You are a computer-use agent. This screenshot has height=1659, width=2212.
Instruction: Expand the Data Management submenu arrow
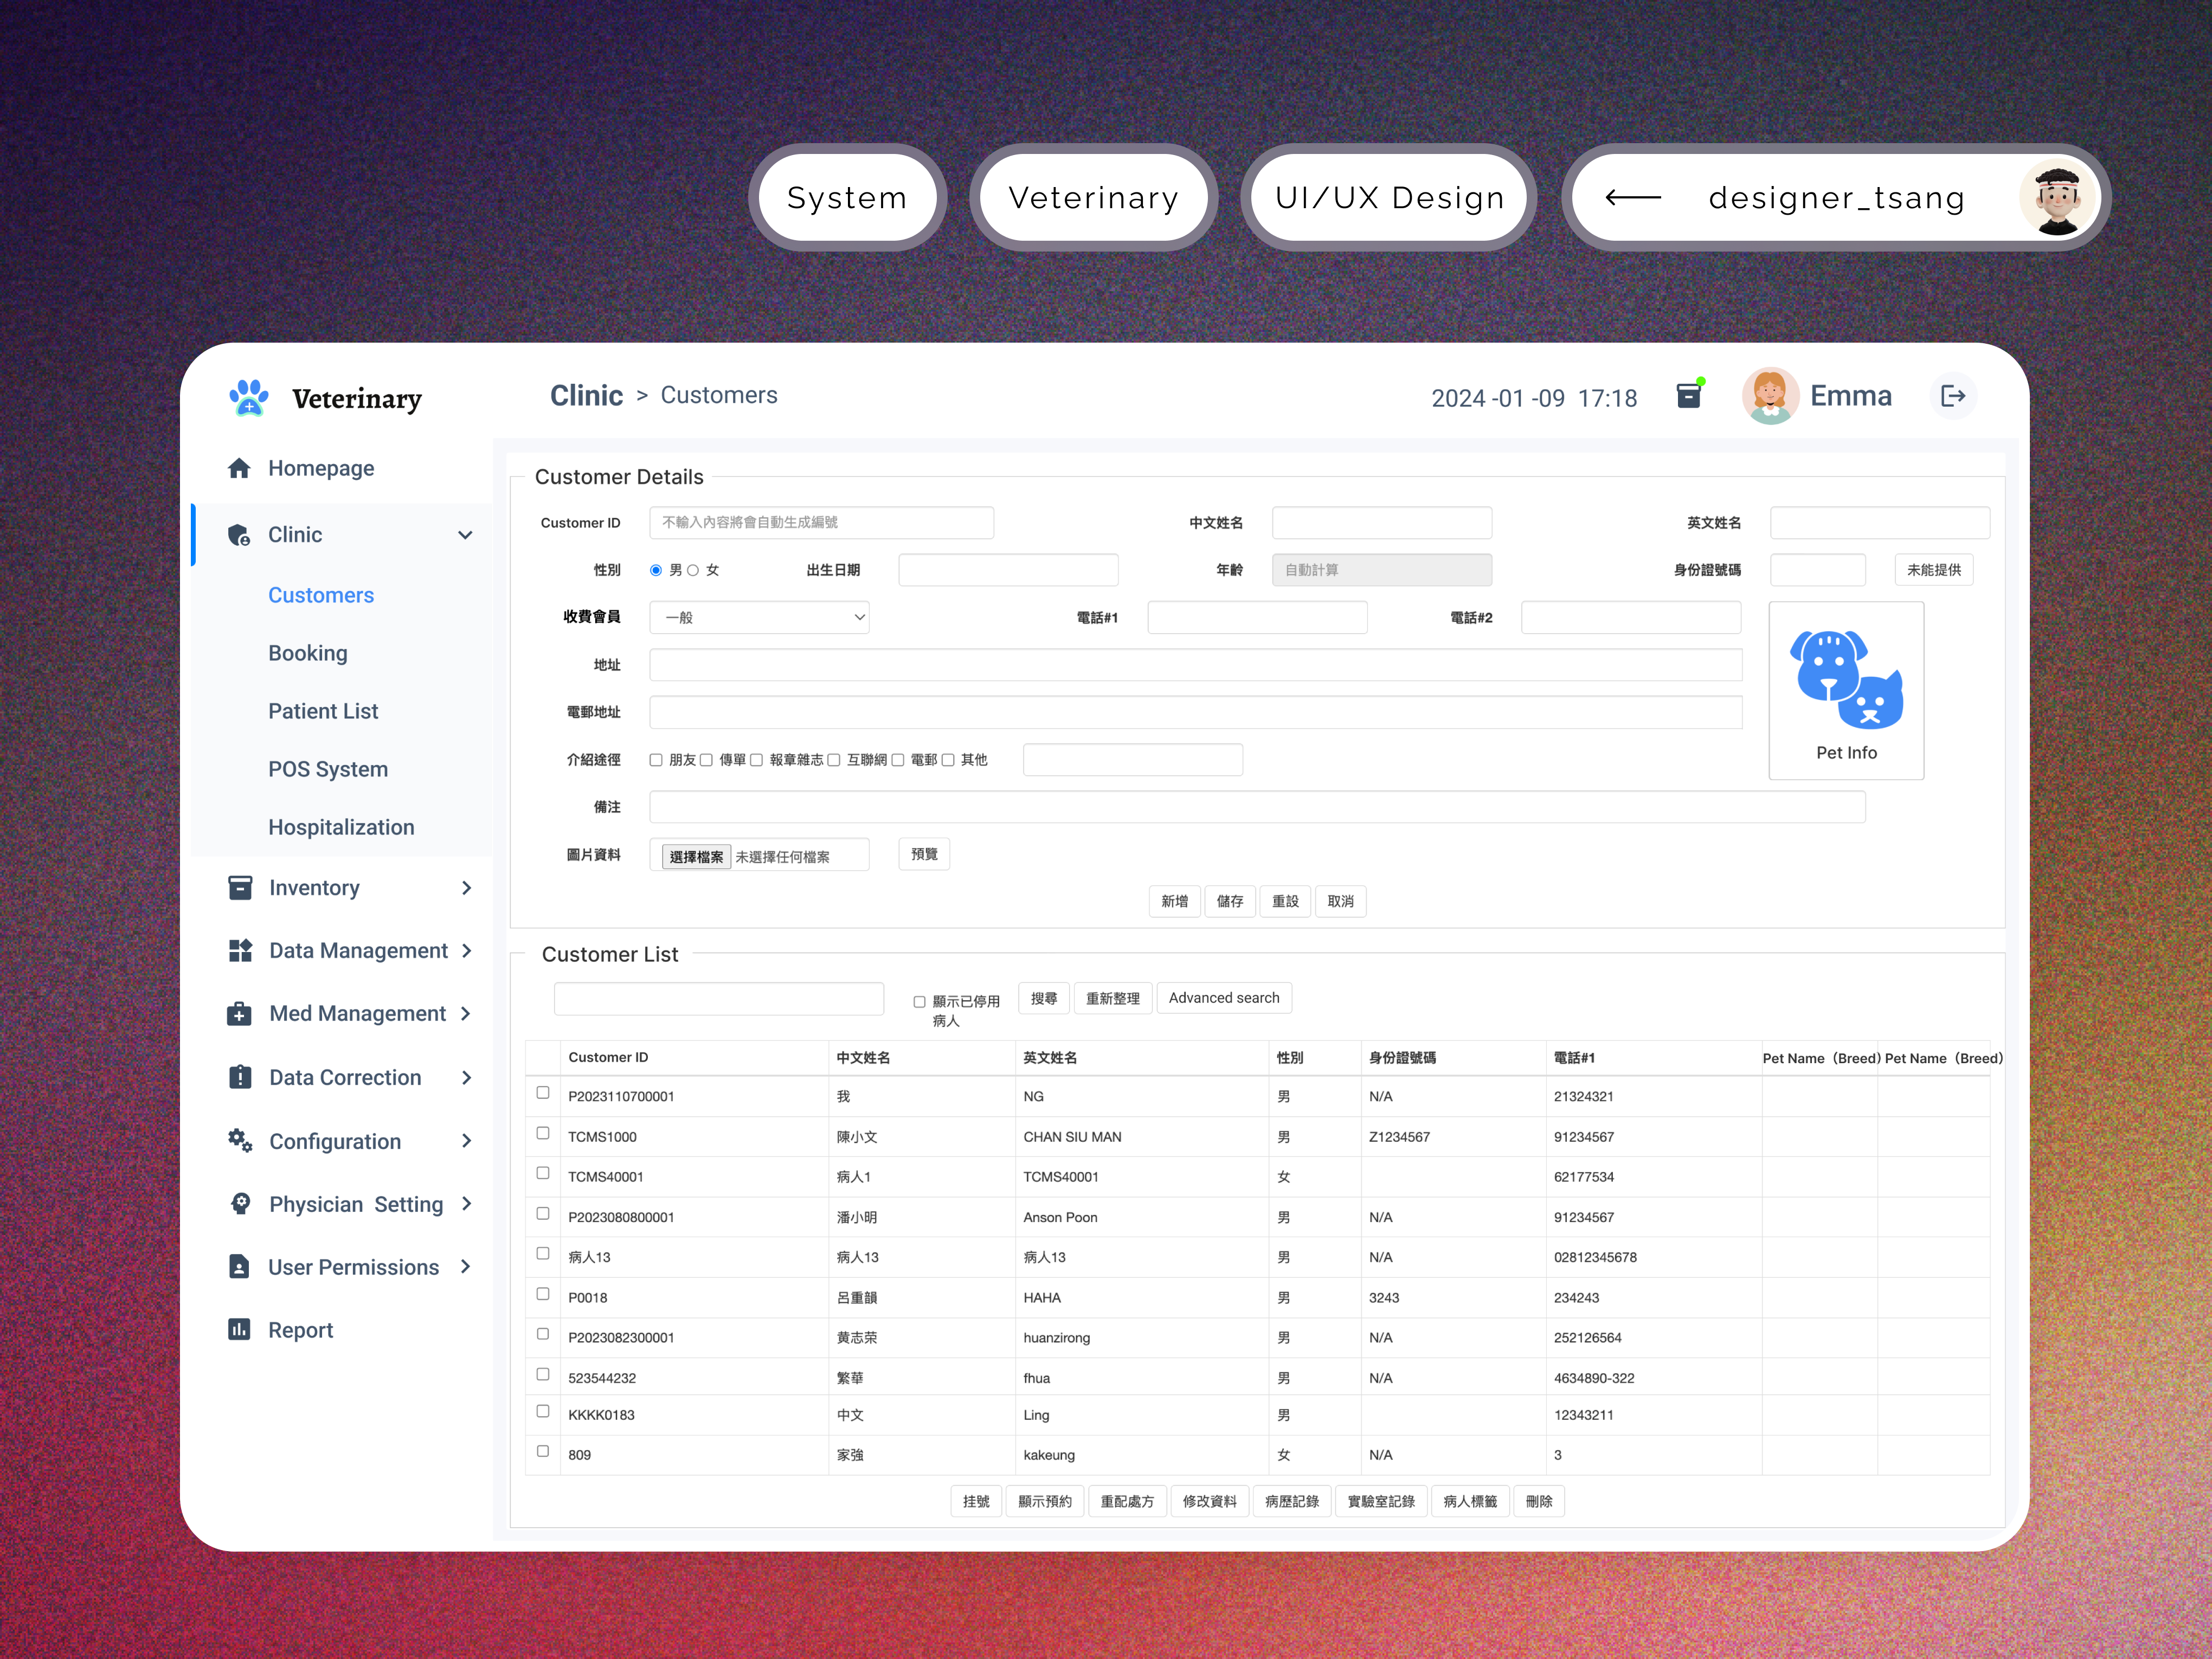[x=466, y=950]
